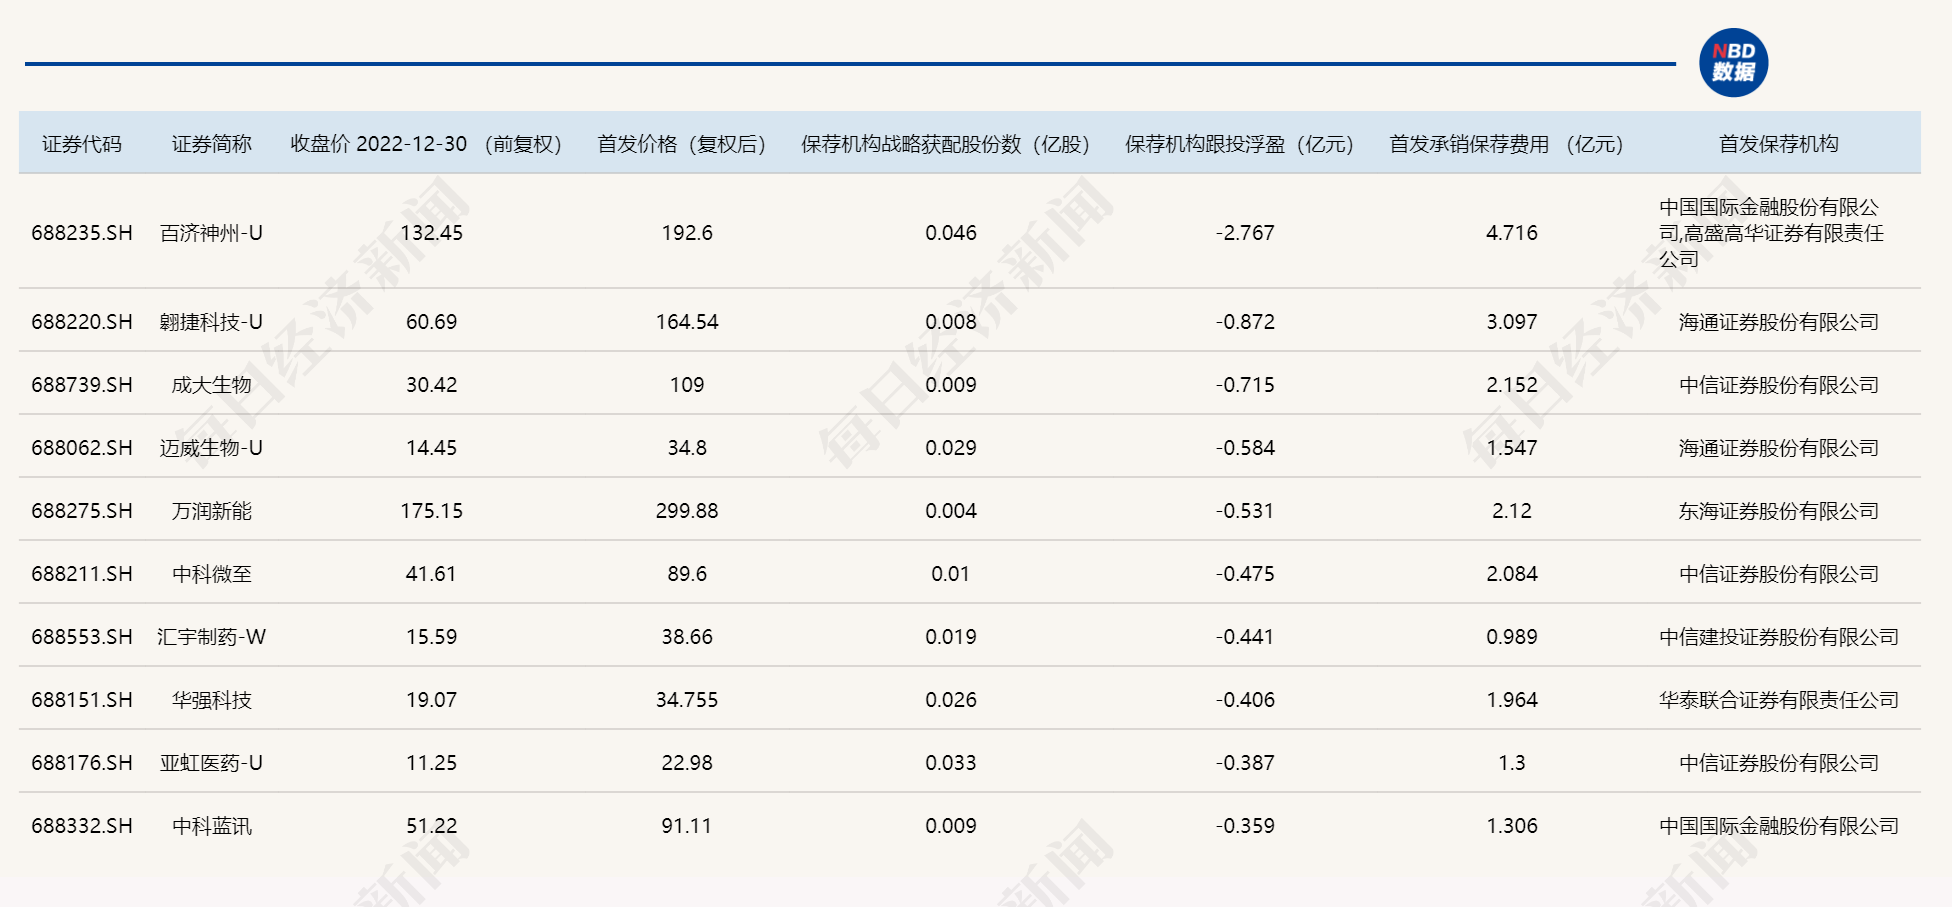1952x907 pixels.
Task: Select stock code 688176.SH
Action: tap(82, 763)
